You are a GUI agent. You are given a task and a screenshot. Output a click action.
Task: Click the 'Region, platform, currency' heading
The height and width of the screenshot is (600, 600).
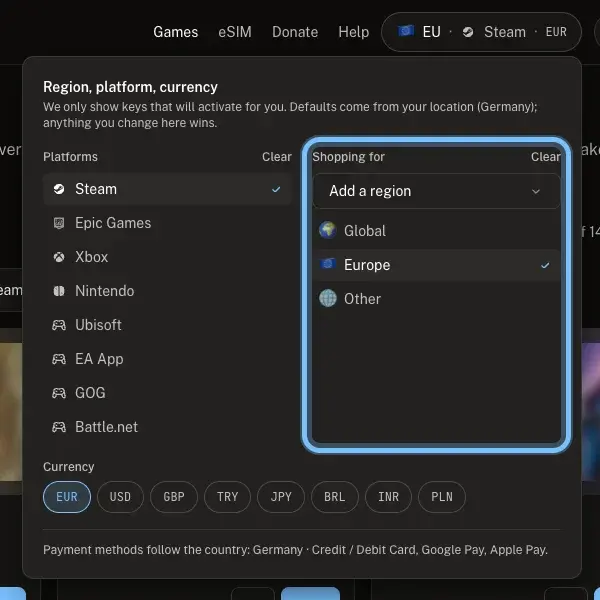point(130,87)
